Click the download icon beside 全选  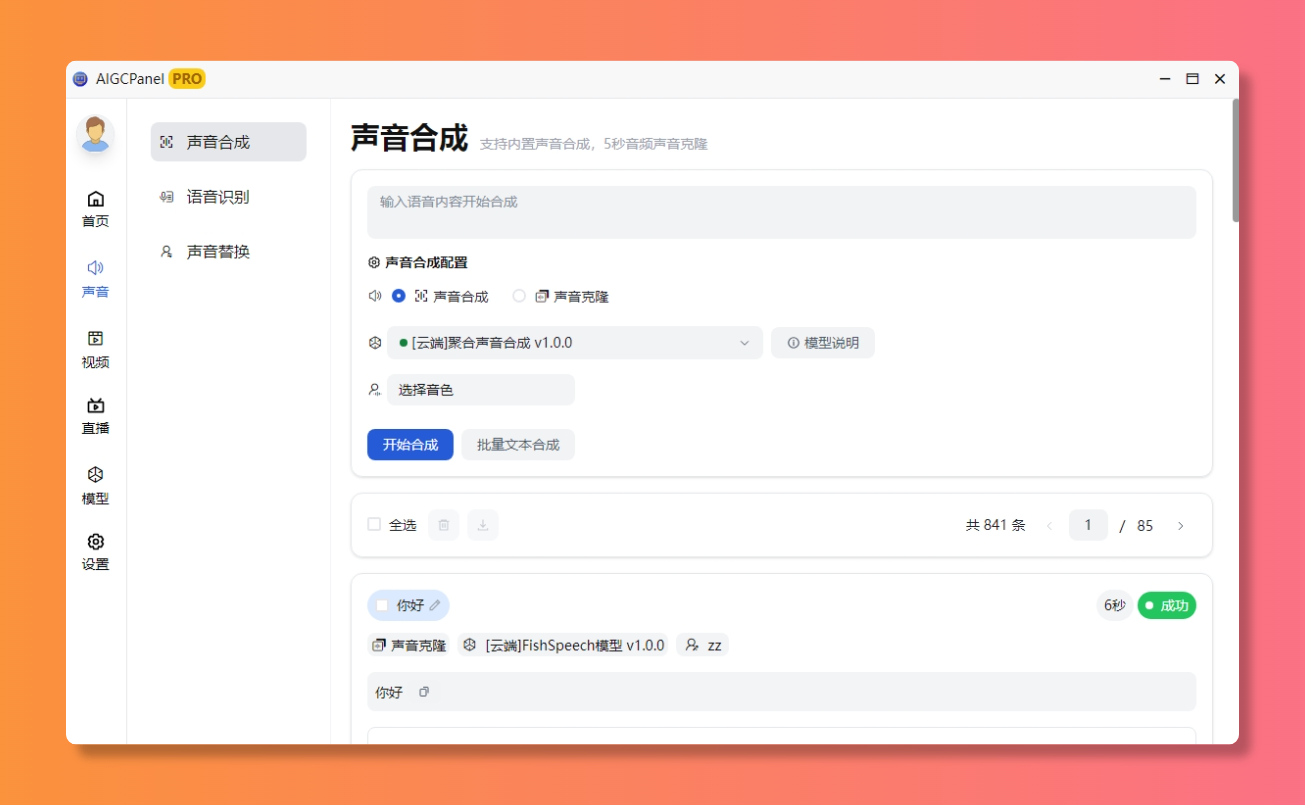[482, 525]
